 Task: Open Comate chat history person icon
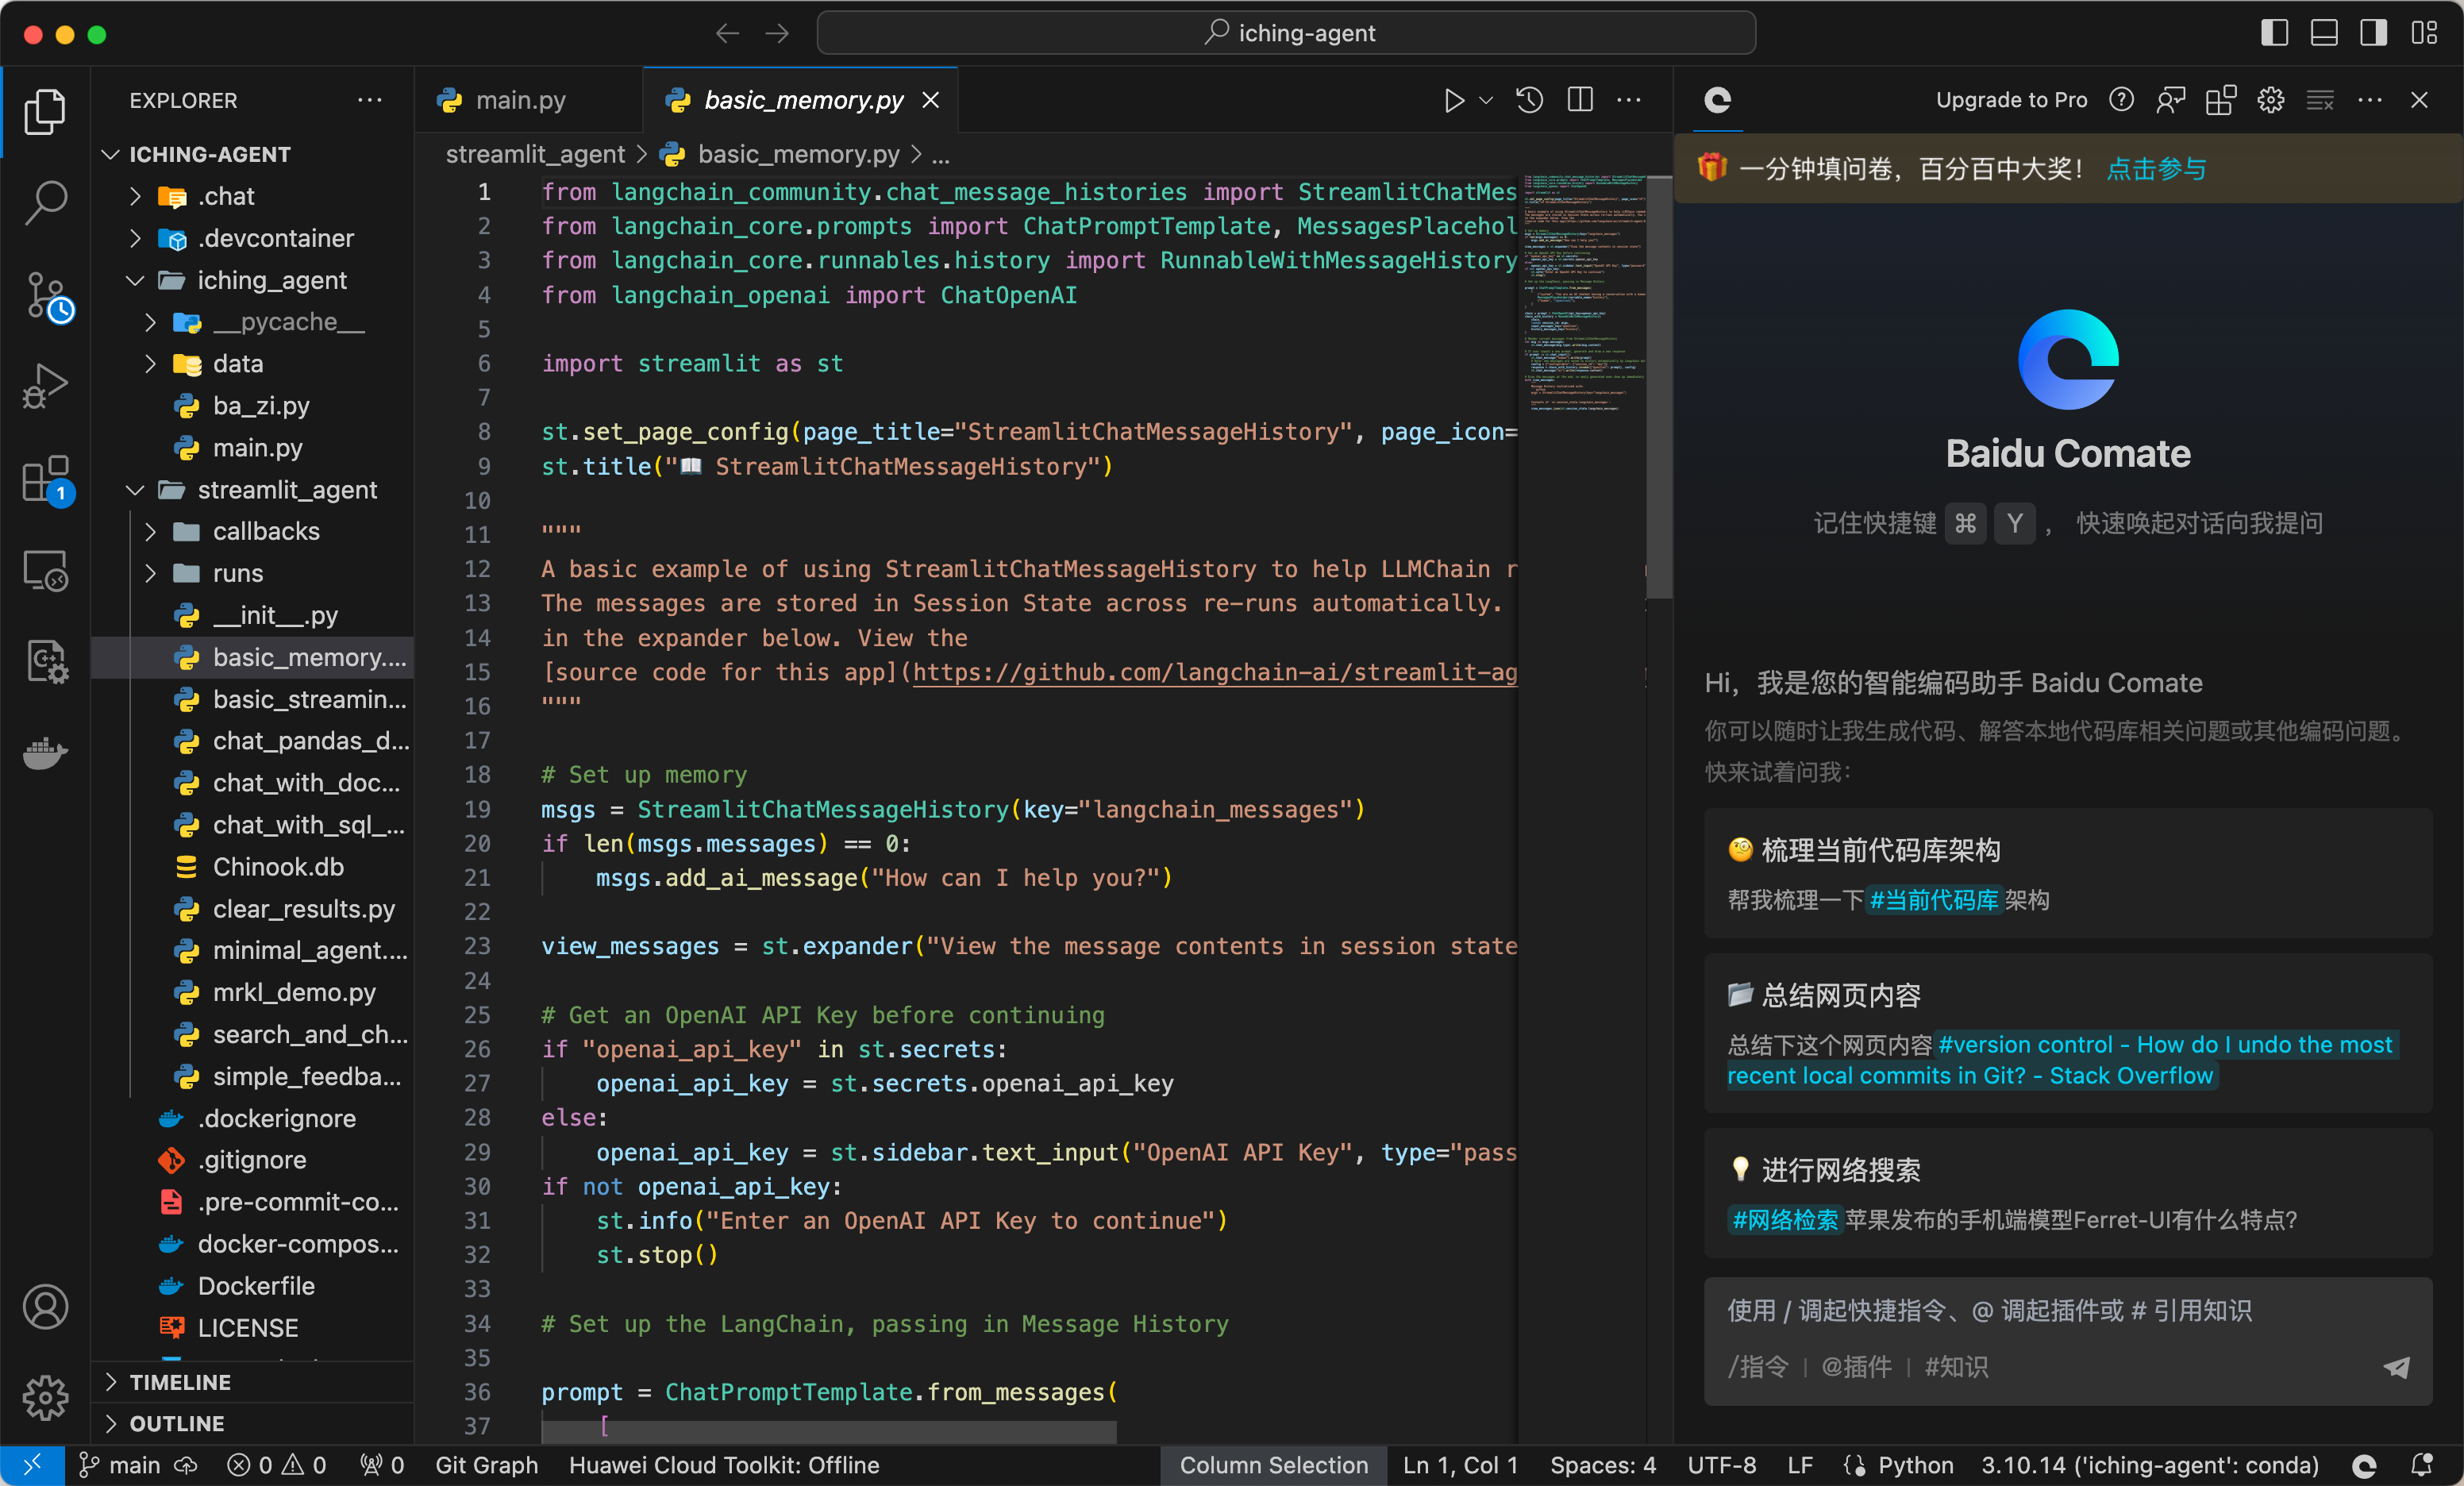tap(2171, 100)
